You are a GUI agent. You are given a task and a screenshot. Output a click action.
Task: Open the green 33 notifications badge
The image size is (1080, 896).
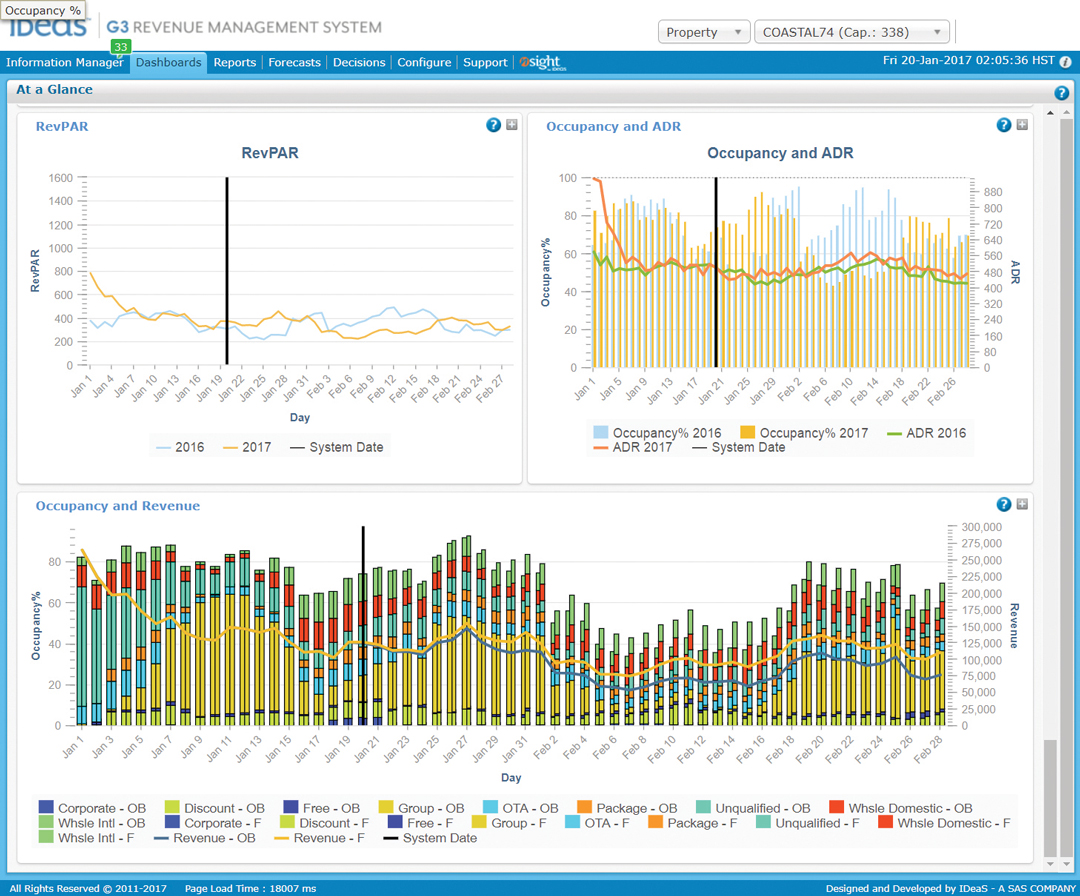[x=121, y=47]
